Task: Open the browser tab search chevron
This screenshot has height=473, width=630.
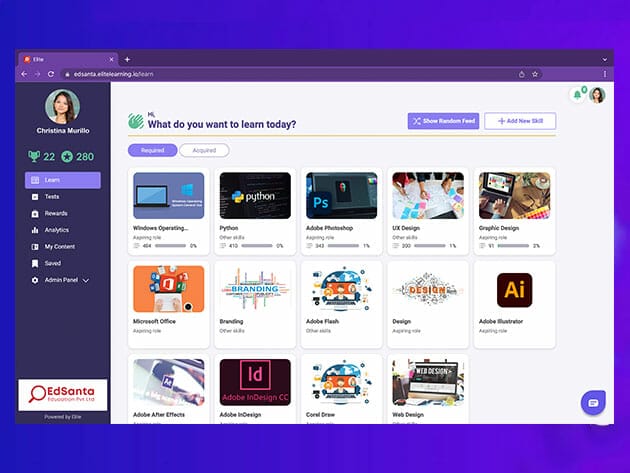Action: [603, 59]
